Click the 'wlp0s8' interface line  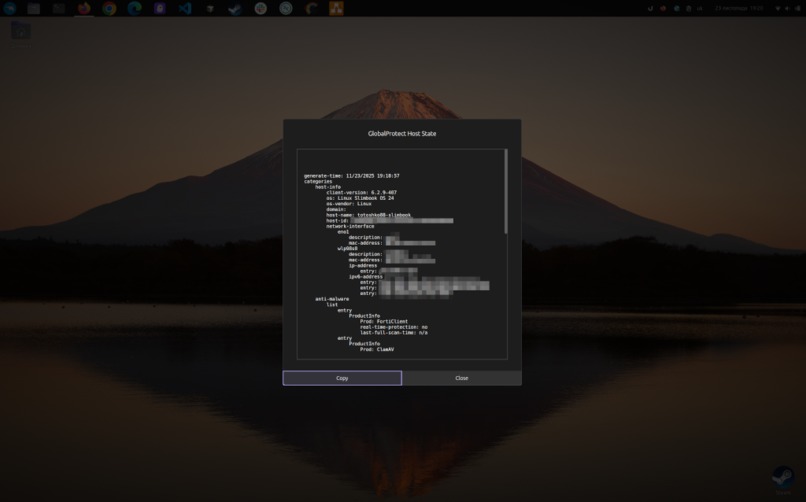pos(347,249)
